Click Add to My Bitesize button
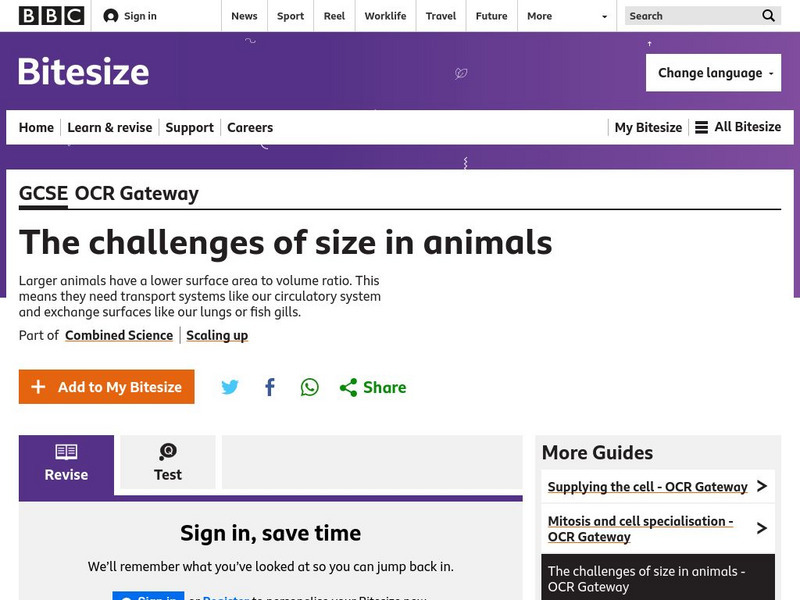 [x=107, y=387]
